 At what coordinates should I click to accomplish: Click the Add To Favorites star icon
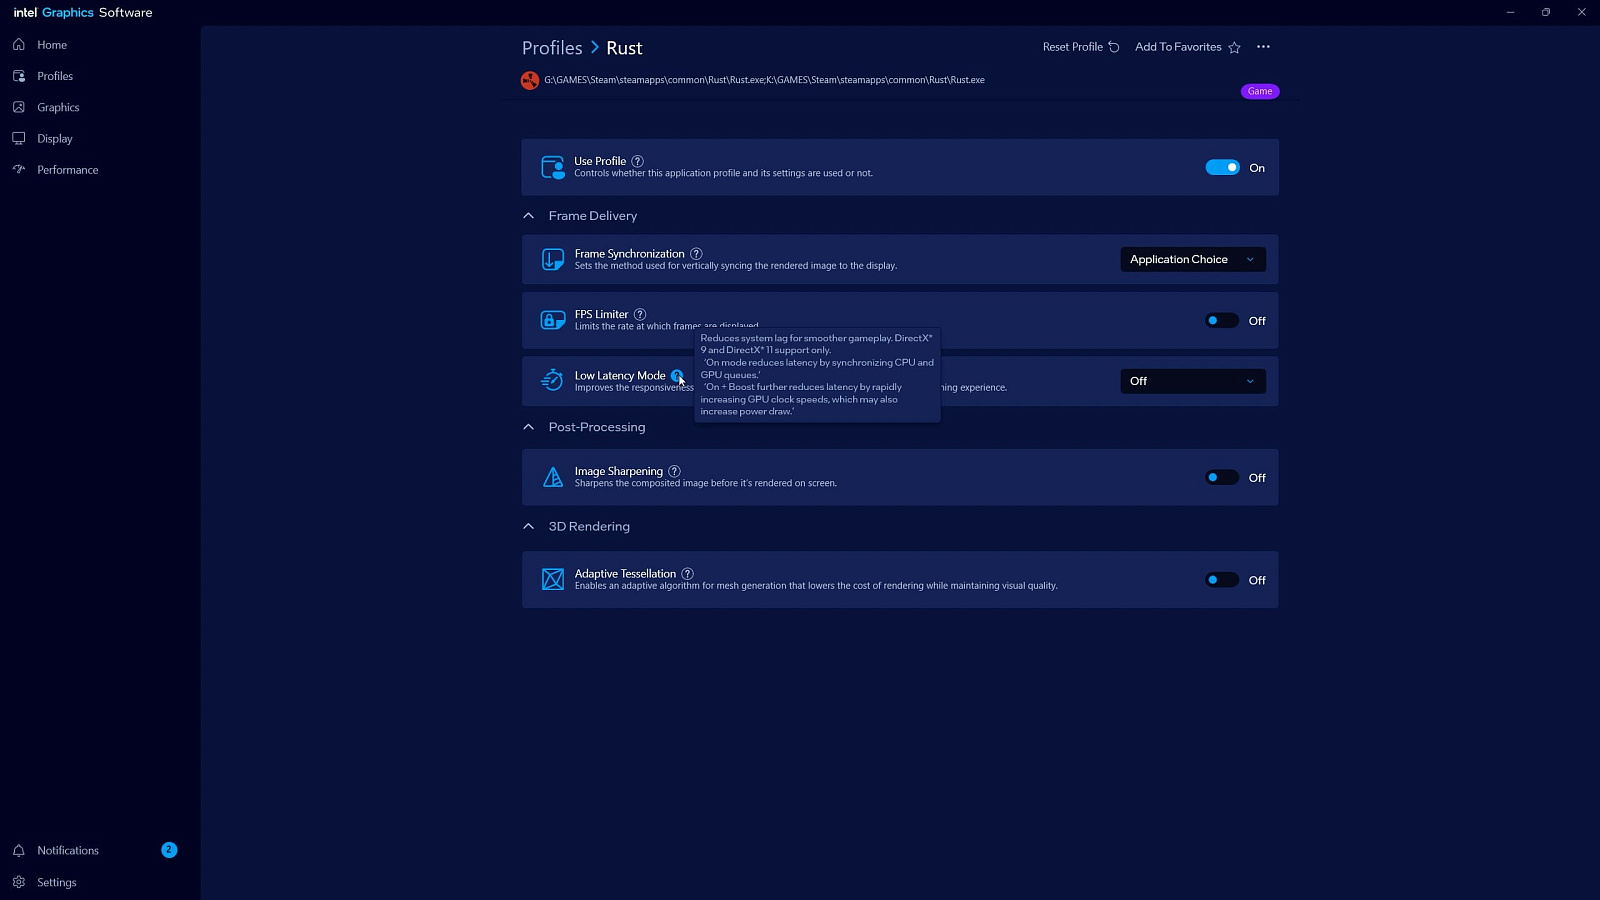[x=1234, y=47]
